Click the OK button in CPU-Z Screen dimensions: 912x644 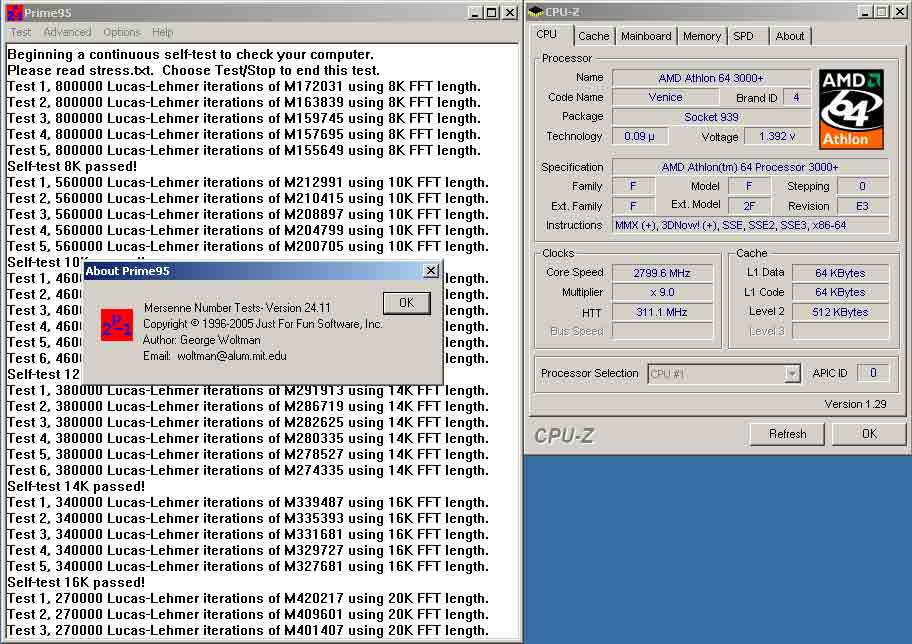(869, 434)
